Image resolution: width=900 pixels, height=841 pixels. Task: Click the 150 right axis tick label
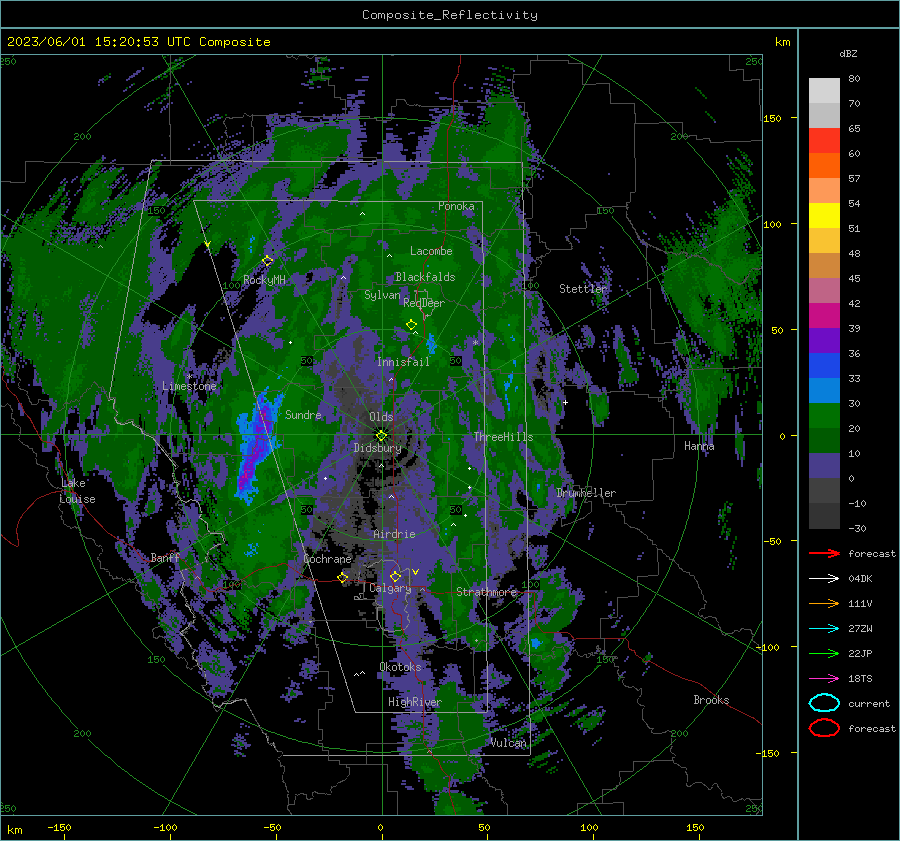(x=772, y=118)
